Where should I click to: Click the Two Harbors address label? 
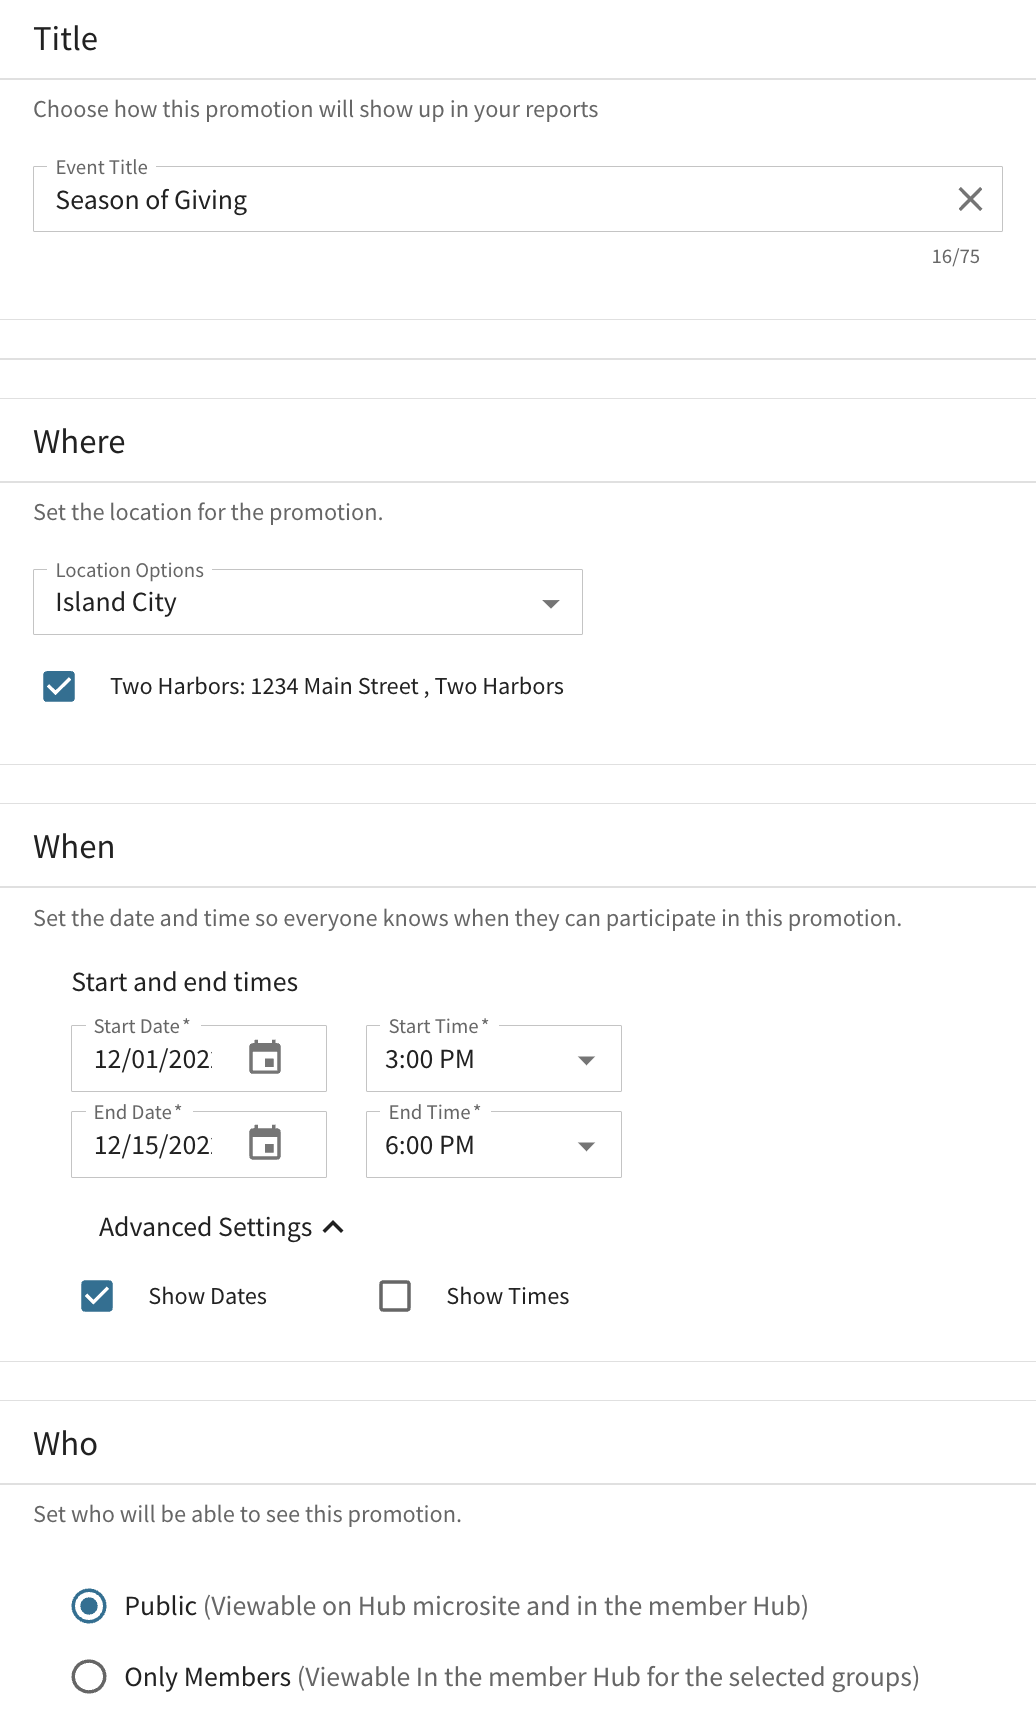[337, 686]
